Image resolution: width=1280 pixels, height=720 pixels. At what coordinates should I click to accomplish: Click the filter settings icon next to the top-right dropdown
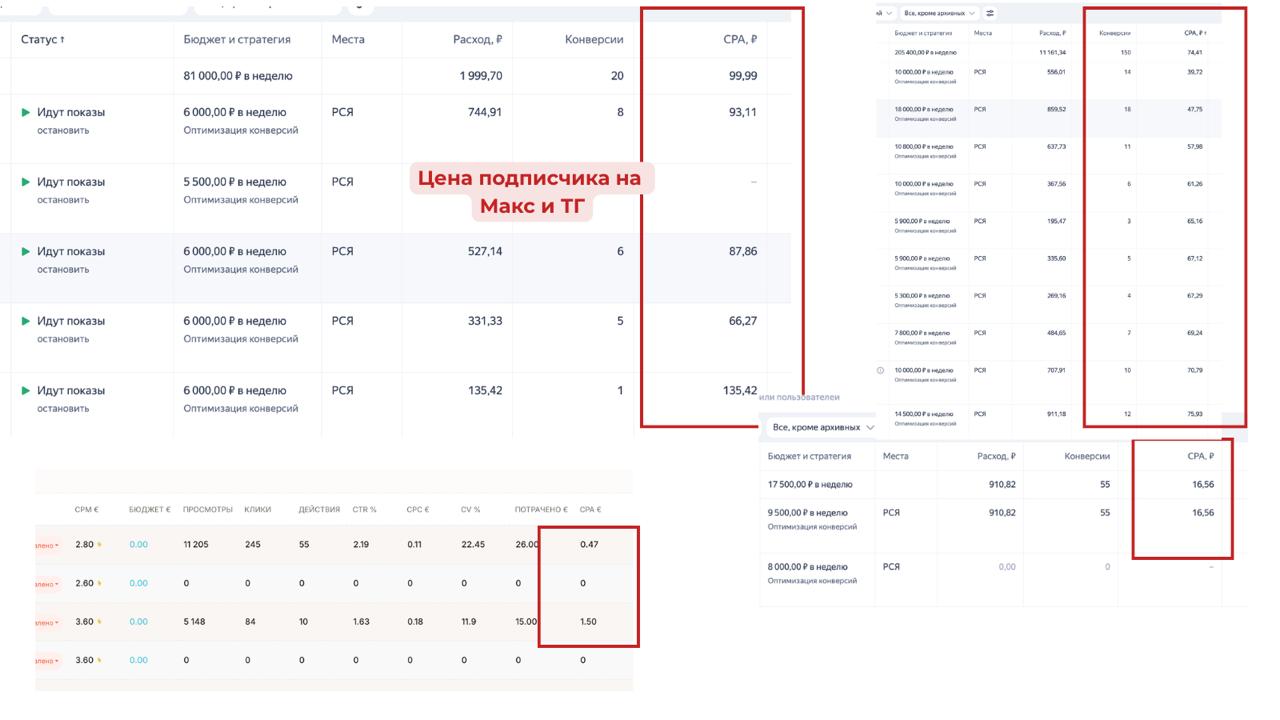tap(990, 13)
